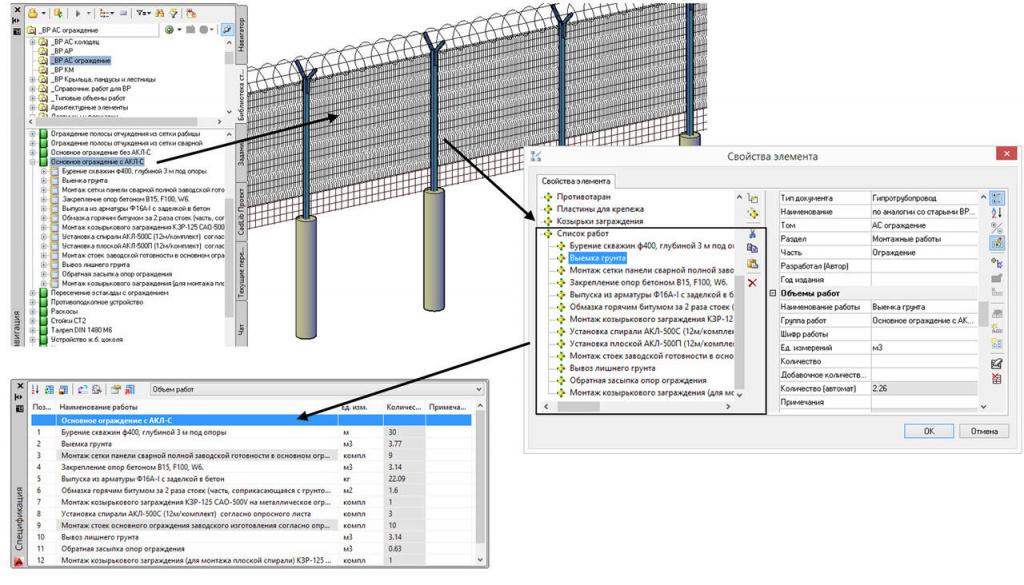The height and width of the screenshot is (585, 1024).
Task: Toggle the categorized view button in properties toolbar
Action: 997,198
